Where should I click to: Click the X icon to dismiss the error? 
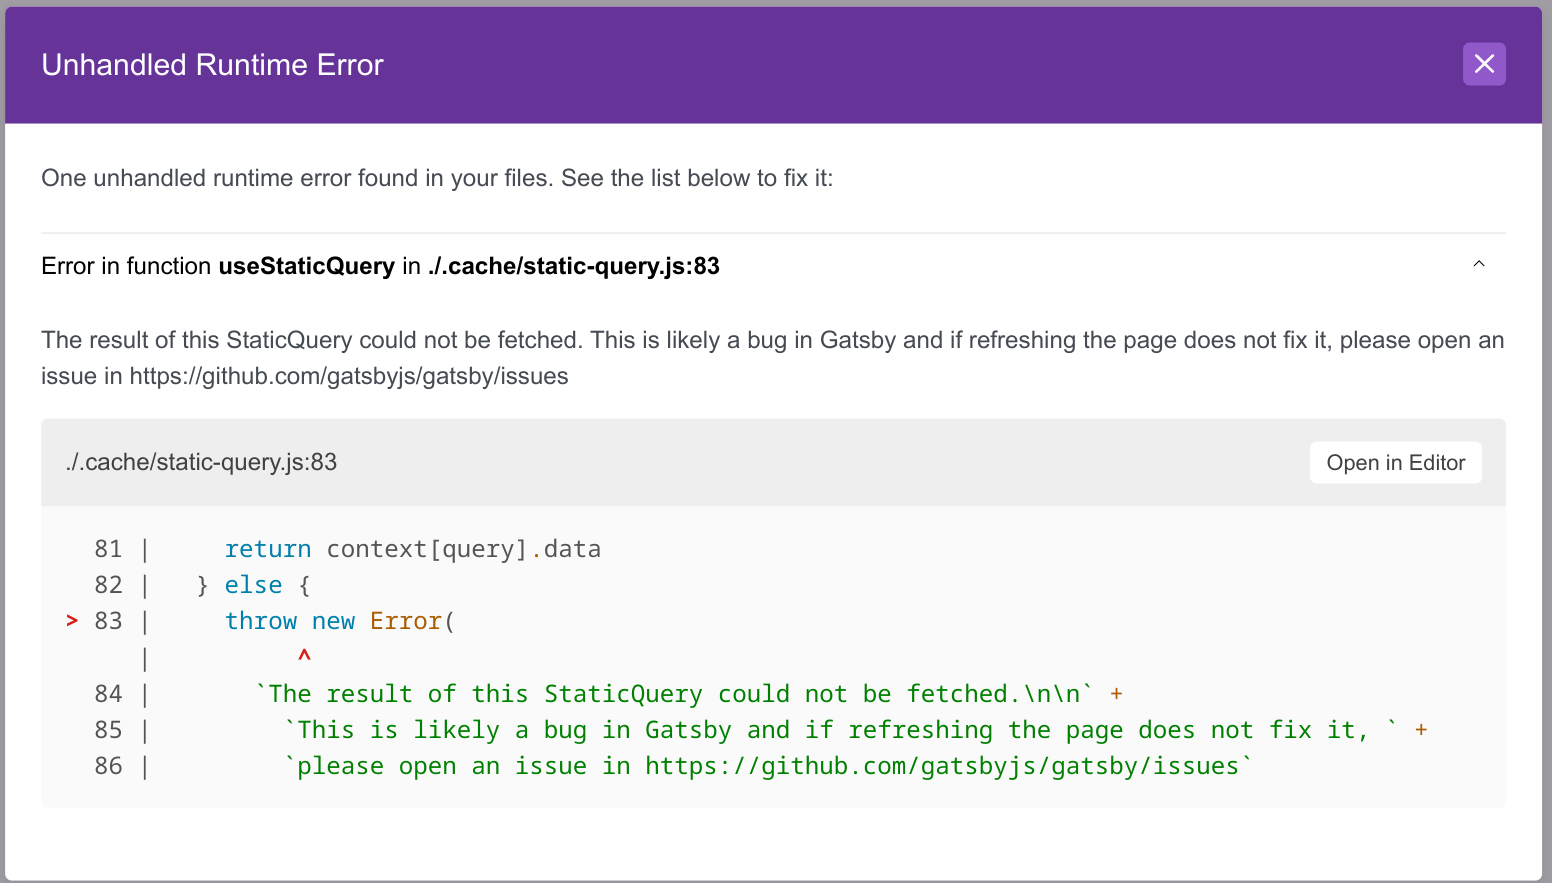[x=1484, y=63]
